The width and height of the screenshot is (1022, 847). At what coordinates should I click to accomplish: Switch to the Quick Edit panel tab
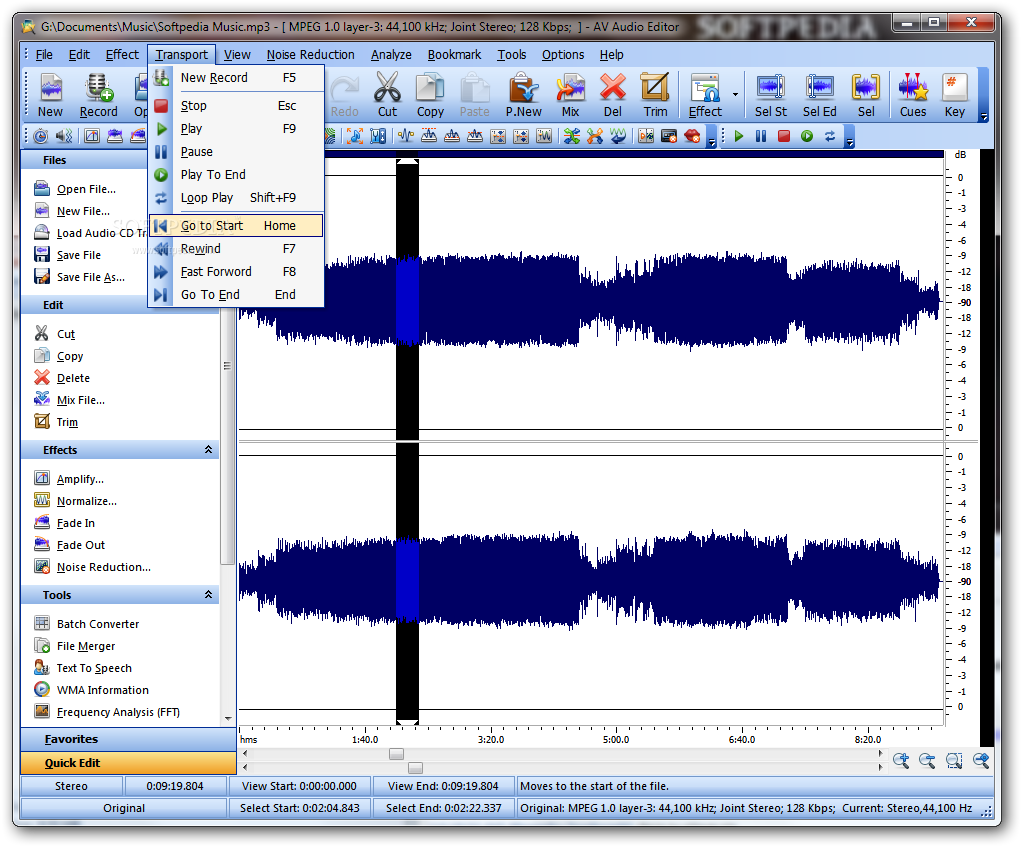128,763
